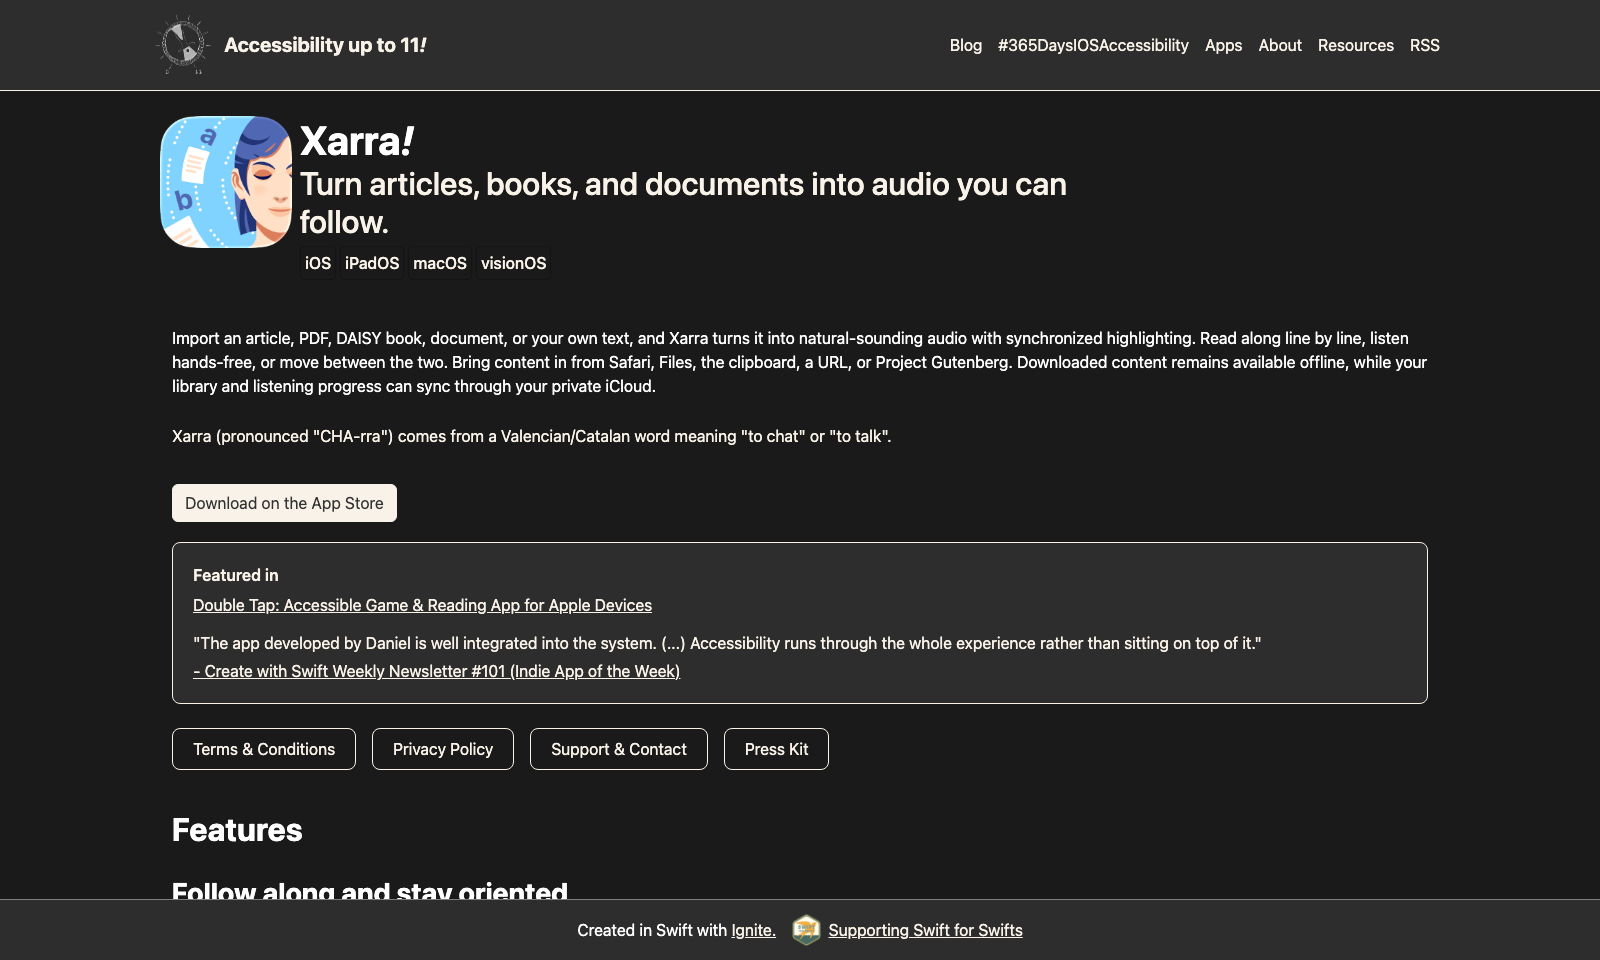
Task: Select About in the navigation bar
Action: (1280, 45)
